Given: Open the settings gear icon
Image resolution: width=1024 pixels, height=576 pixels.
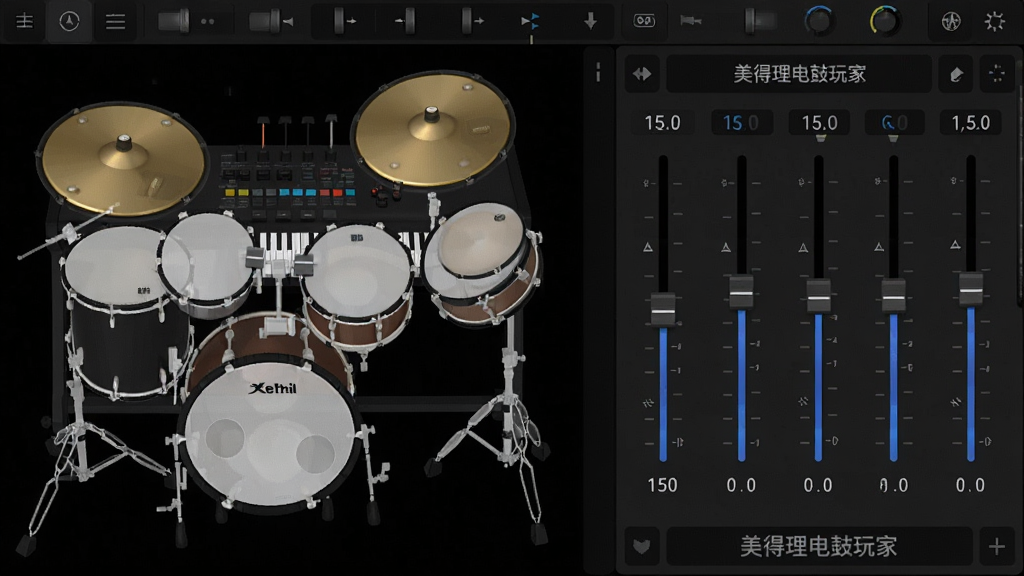Looking at the screenshot, I should pos(995,22).
